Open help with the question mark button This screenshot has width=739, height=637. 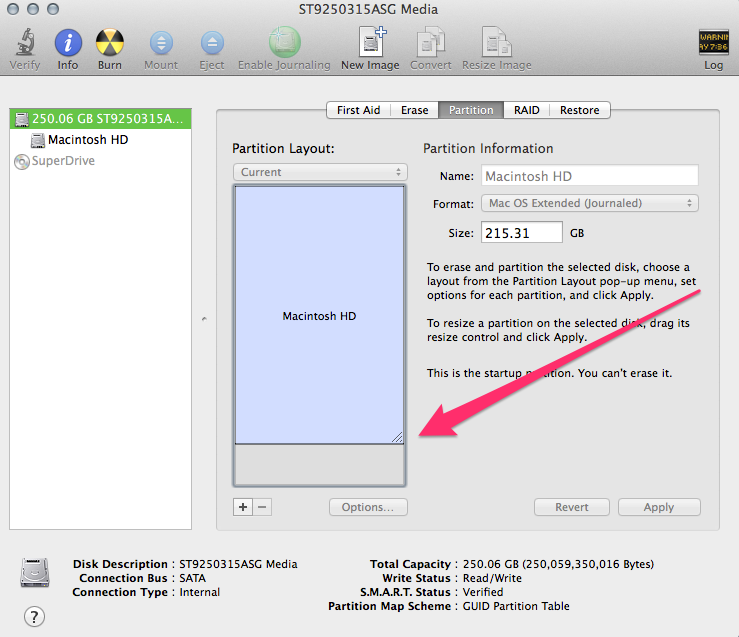(x=34, y=616)
